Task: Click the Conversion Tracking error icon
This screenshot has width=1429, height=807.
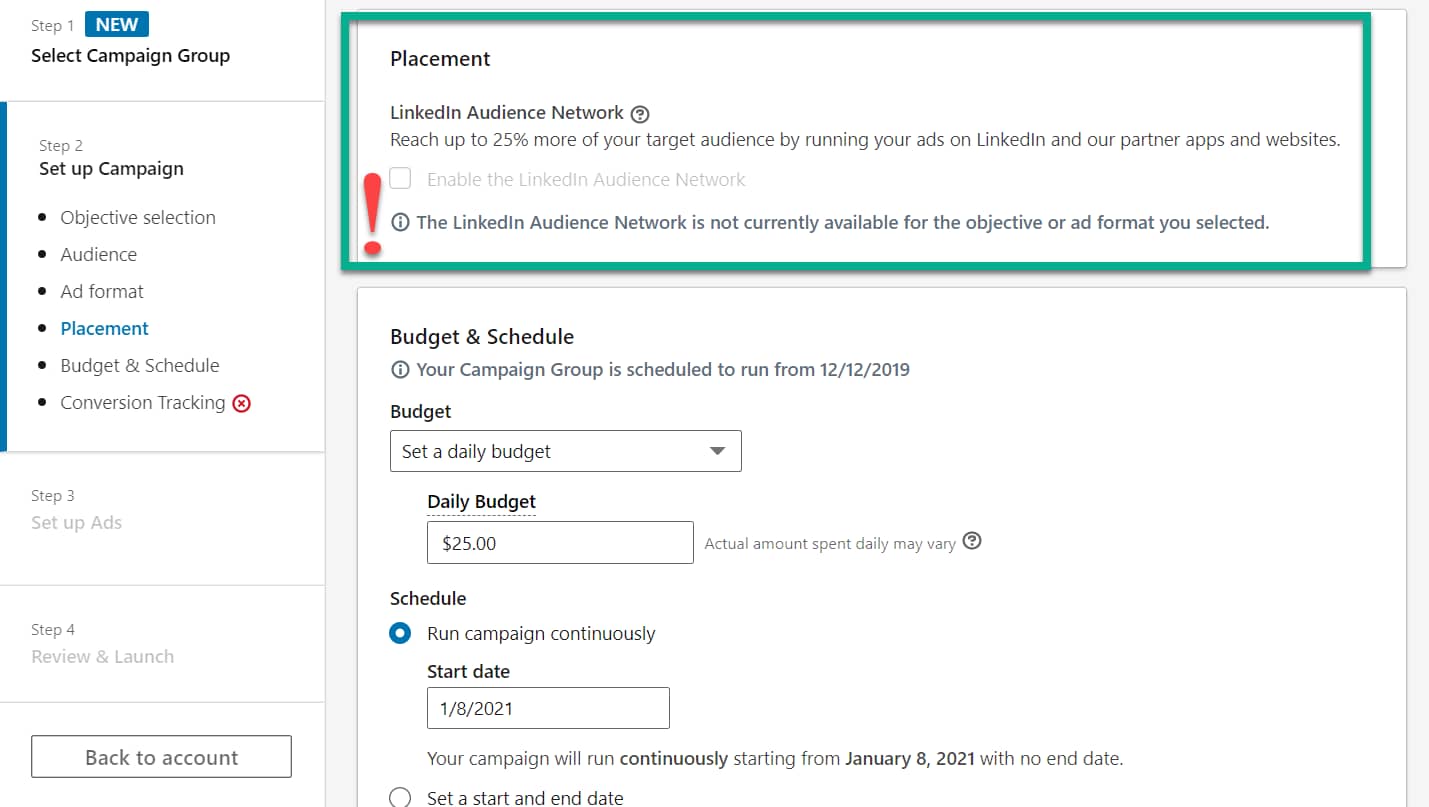Action: 241,403
